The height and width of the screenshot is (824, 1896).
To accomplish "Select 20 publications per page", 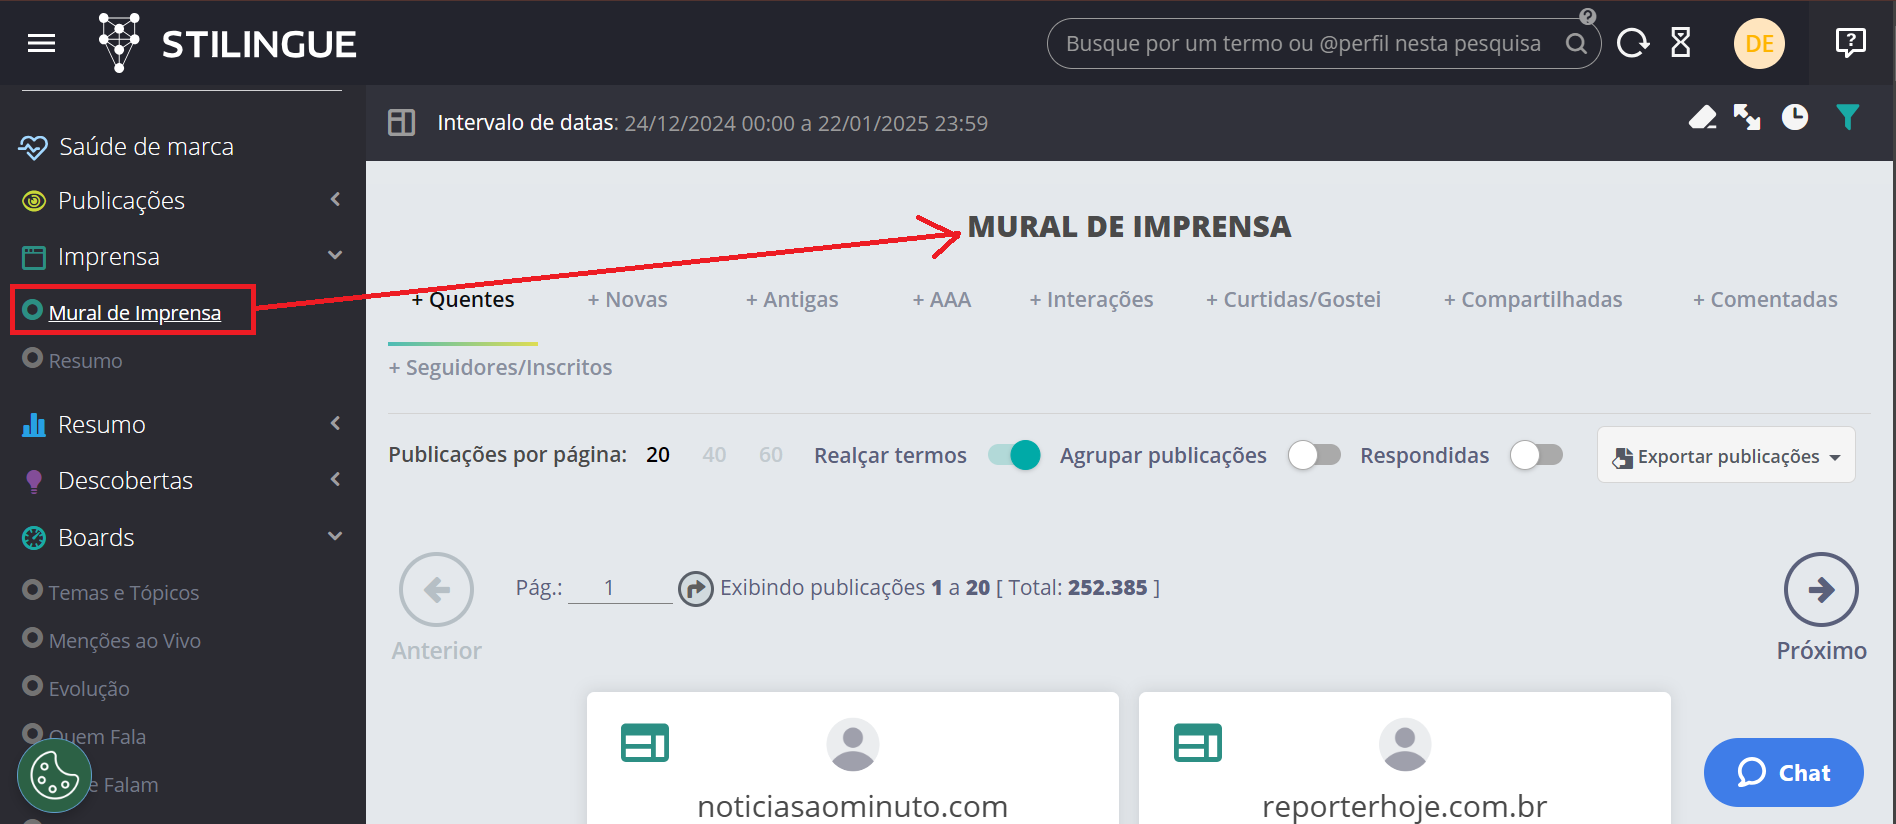I will 658,455.
